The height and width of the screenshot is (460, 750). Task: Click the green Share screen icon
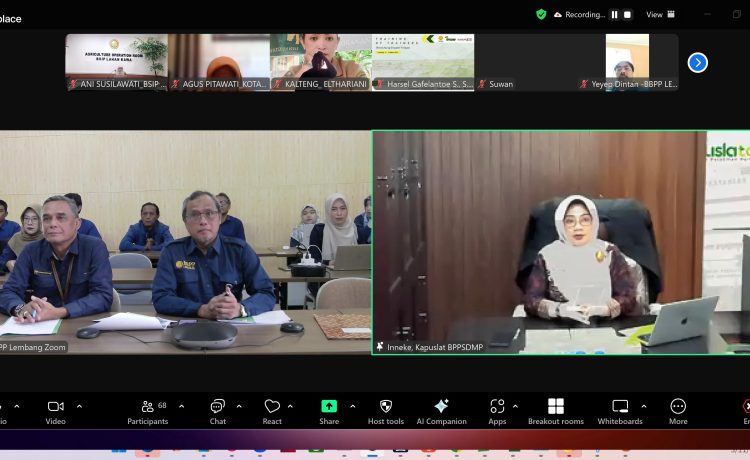click(328, 407)
